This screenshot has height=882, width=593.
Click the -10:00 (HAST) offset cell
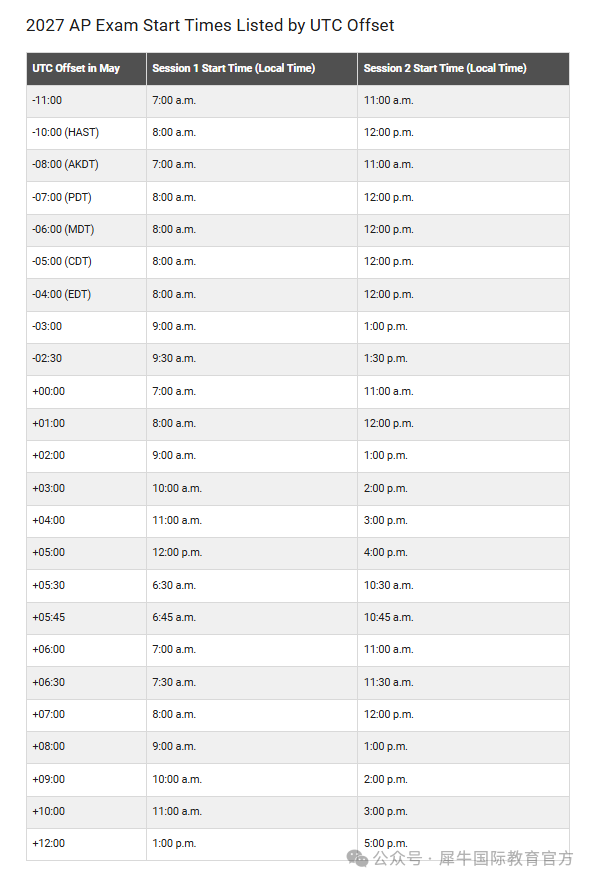tap(87, 133)
